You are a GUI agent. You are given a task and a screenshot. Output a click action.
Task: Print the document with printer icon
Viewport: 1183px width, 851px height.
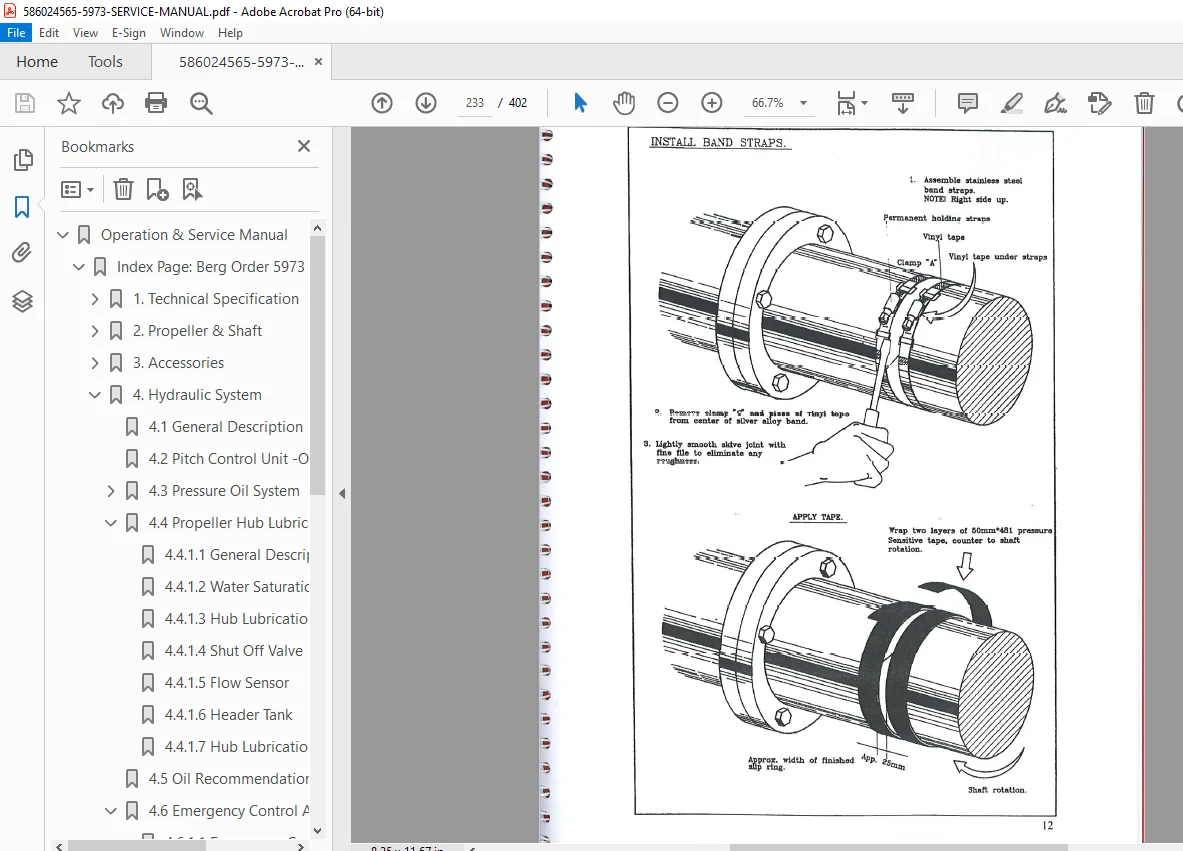[156, 103]
